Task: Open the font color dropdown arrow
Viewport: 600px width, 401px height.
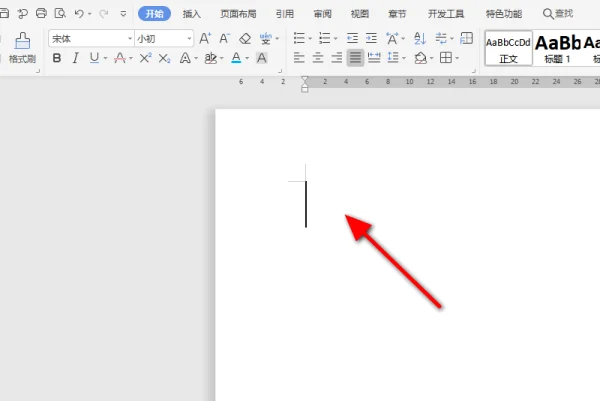Action: coord(247,59)
